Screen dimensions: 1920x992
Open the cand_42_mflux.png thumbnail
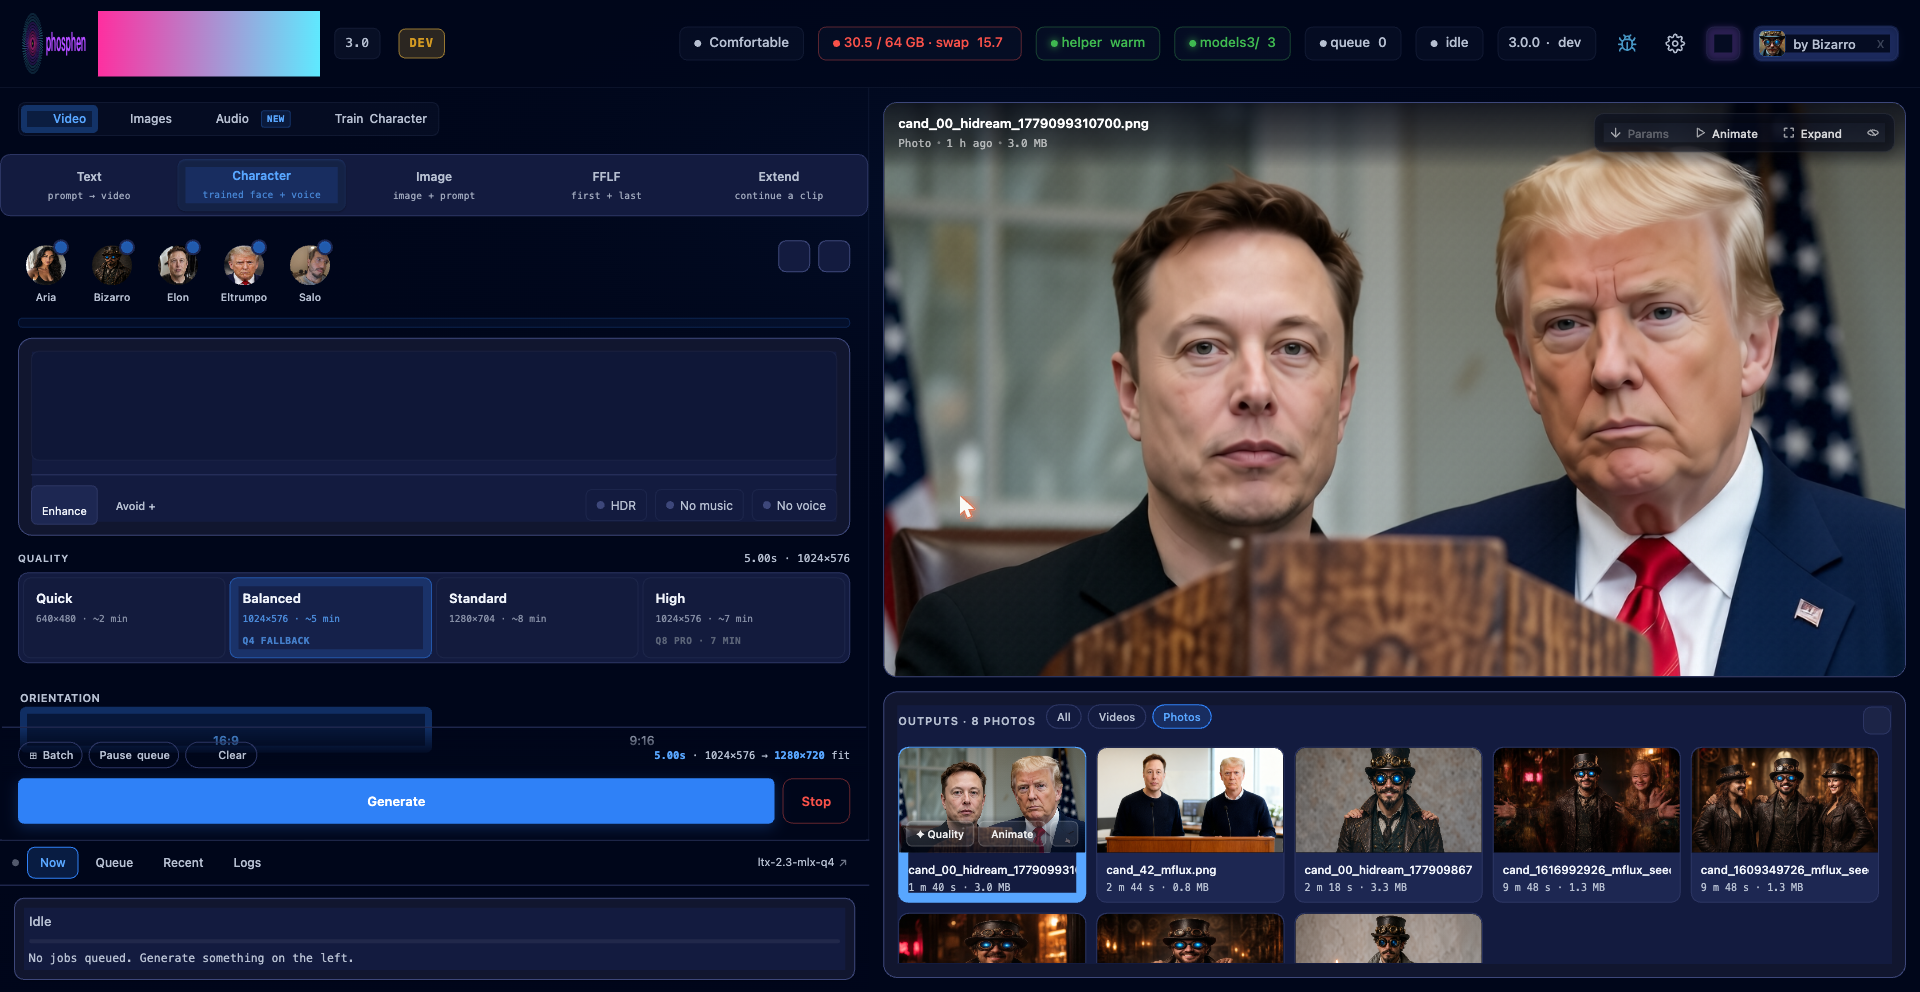click(1190, 824)
